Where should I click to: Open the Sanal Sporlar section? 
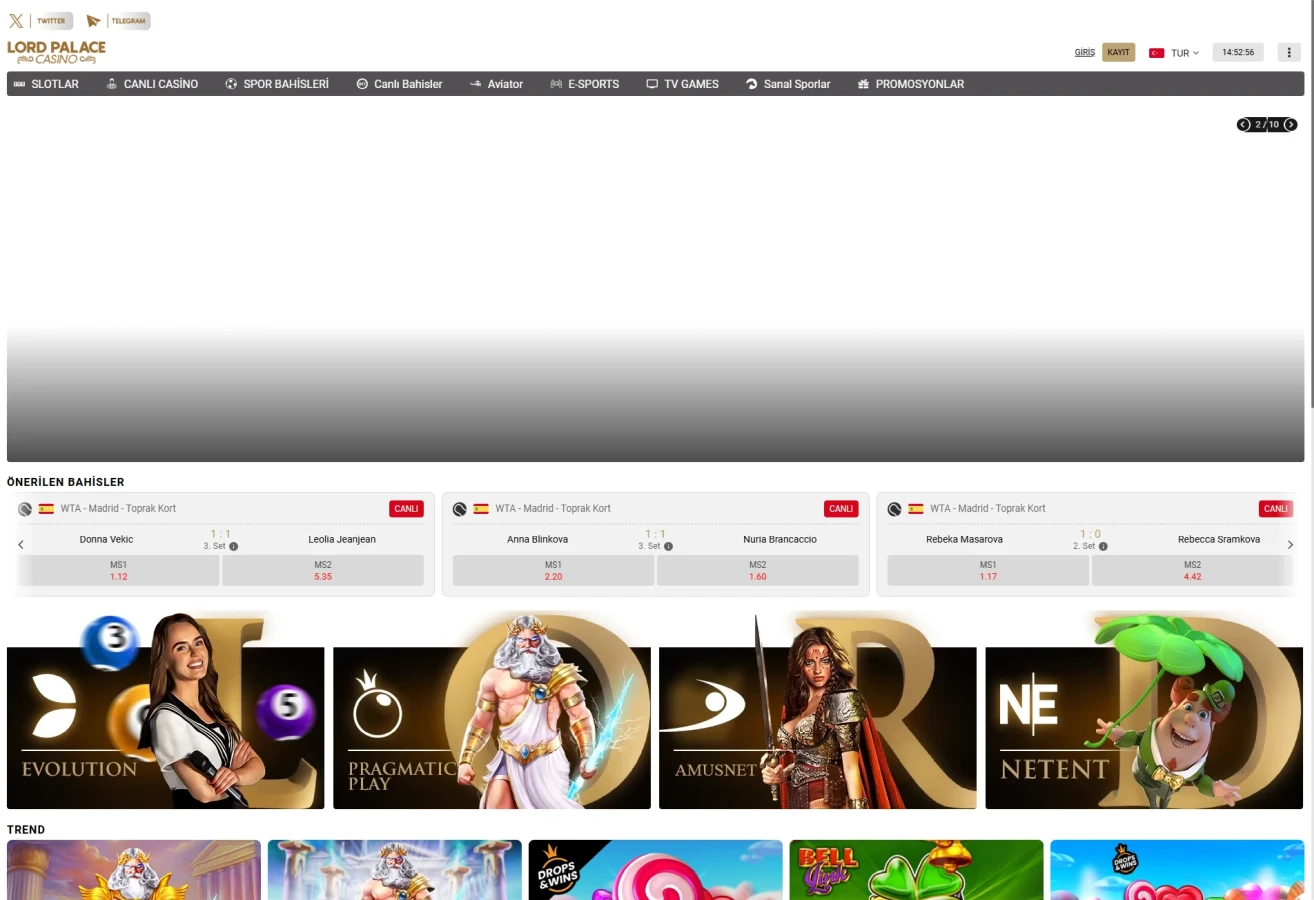pyautogui.click(x=788, y=84)
